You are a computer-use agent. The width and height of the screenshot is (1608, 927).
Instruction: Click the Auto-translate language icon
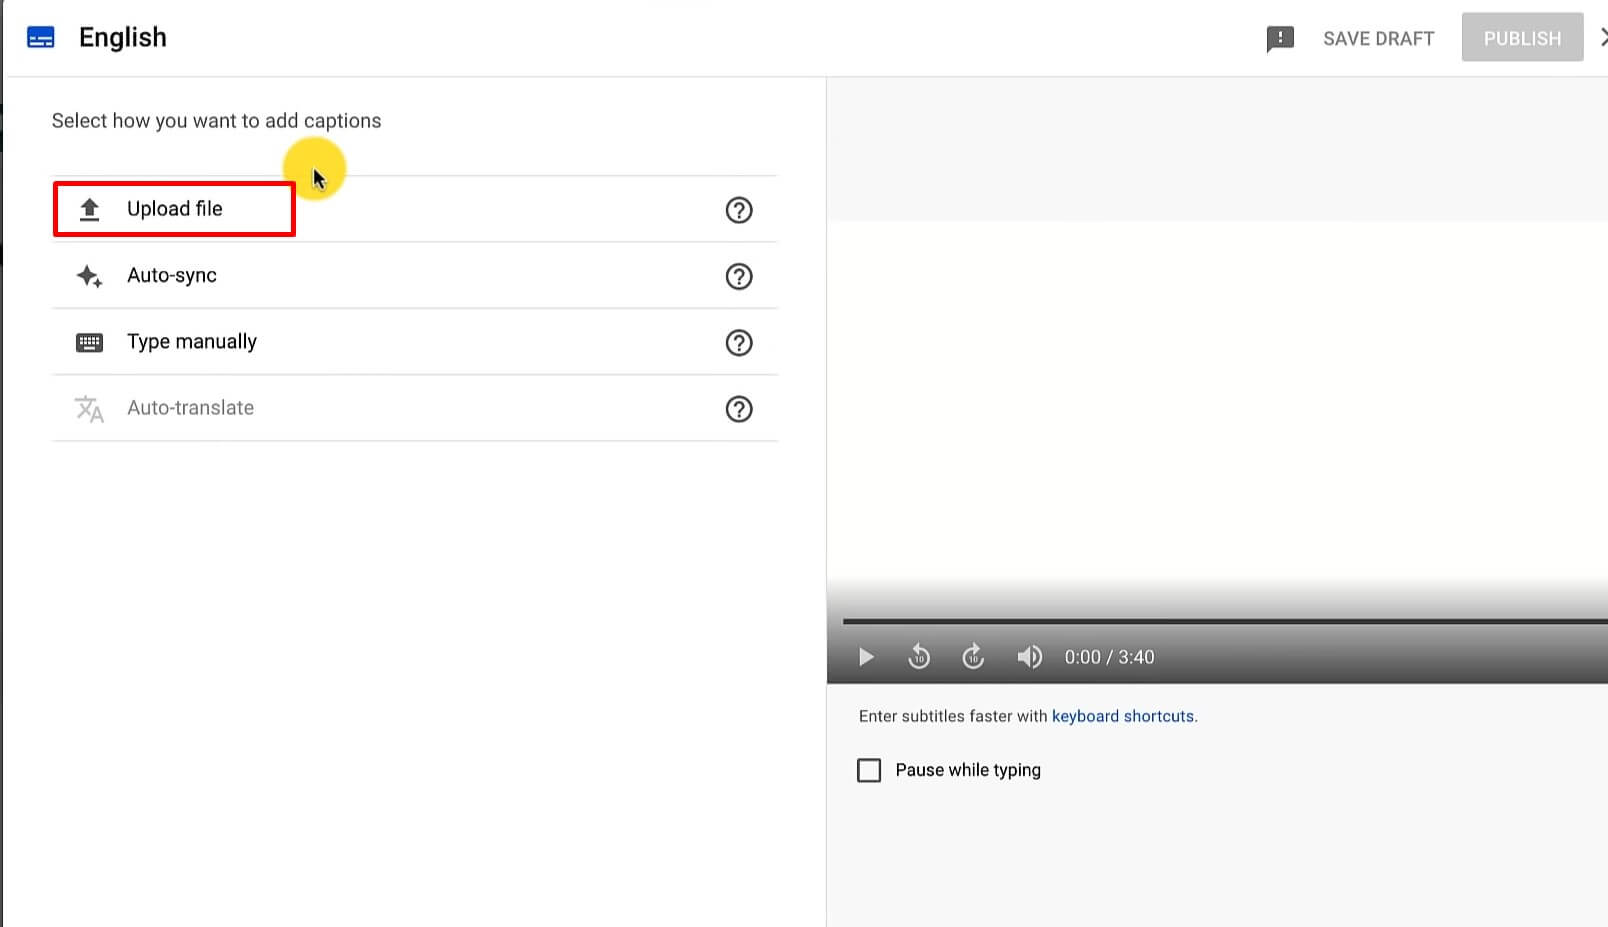point(89,408)
